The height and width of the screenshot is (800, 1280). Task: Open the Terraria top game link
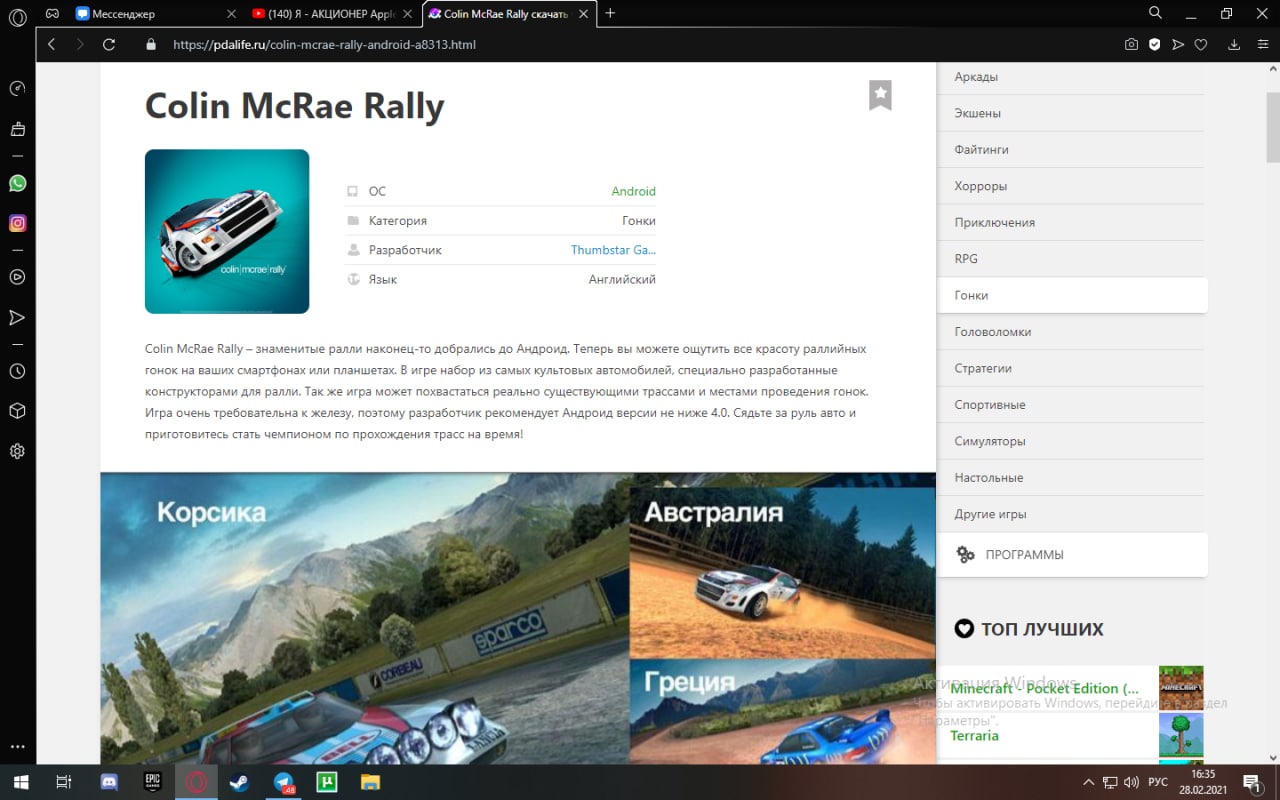(x=974, y=735)
